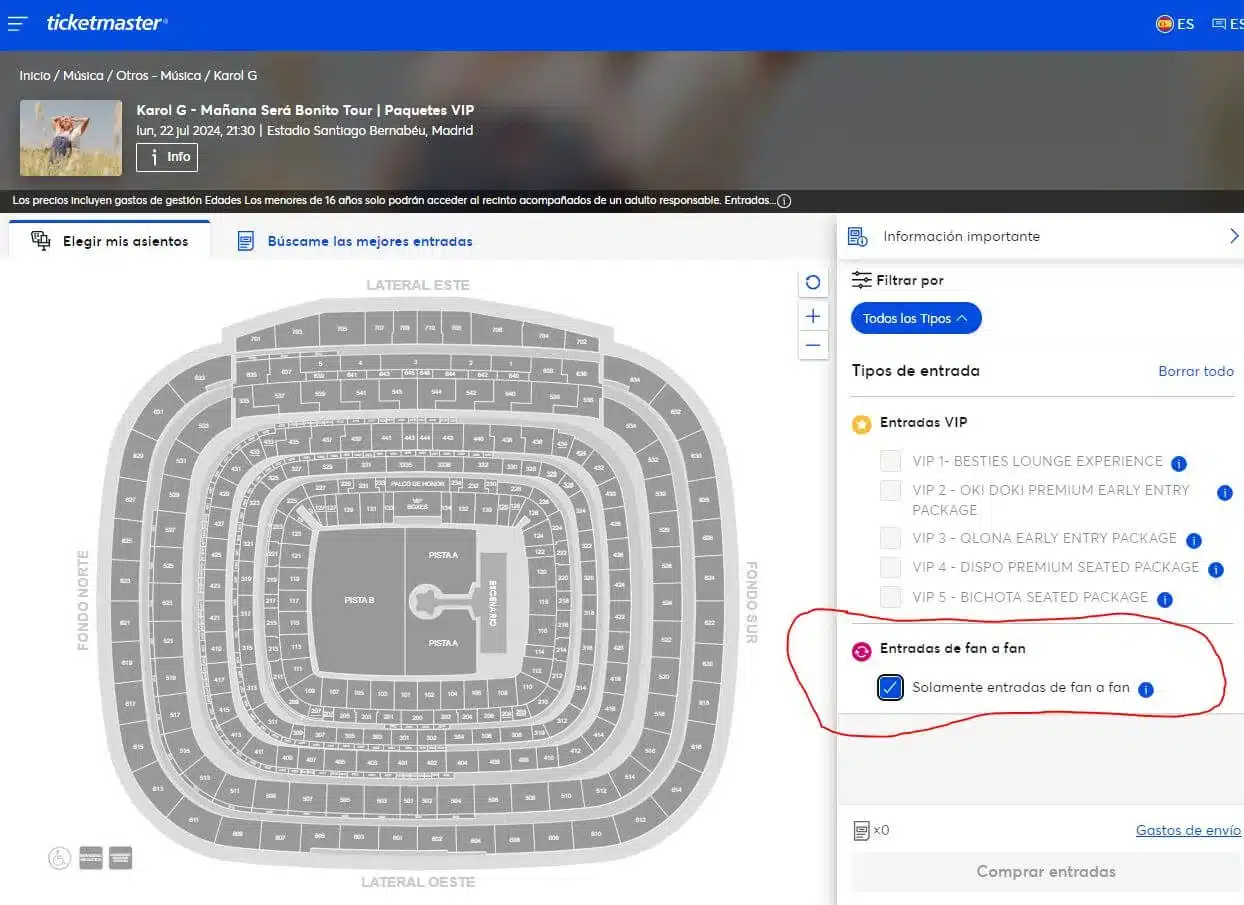Zoom out of the stadium map
This screenshot has width=1244, height=905.
click(x=813, y=346)
